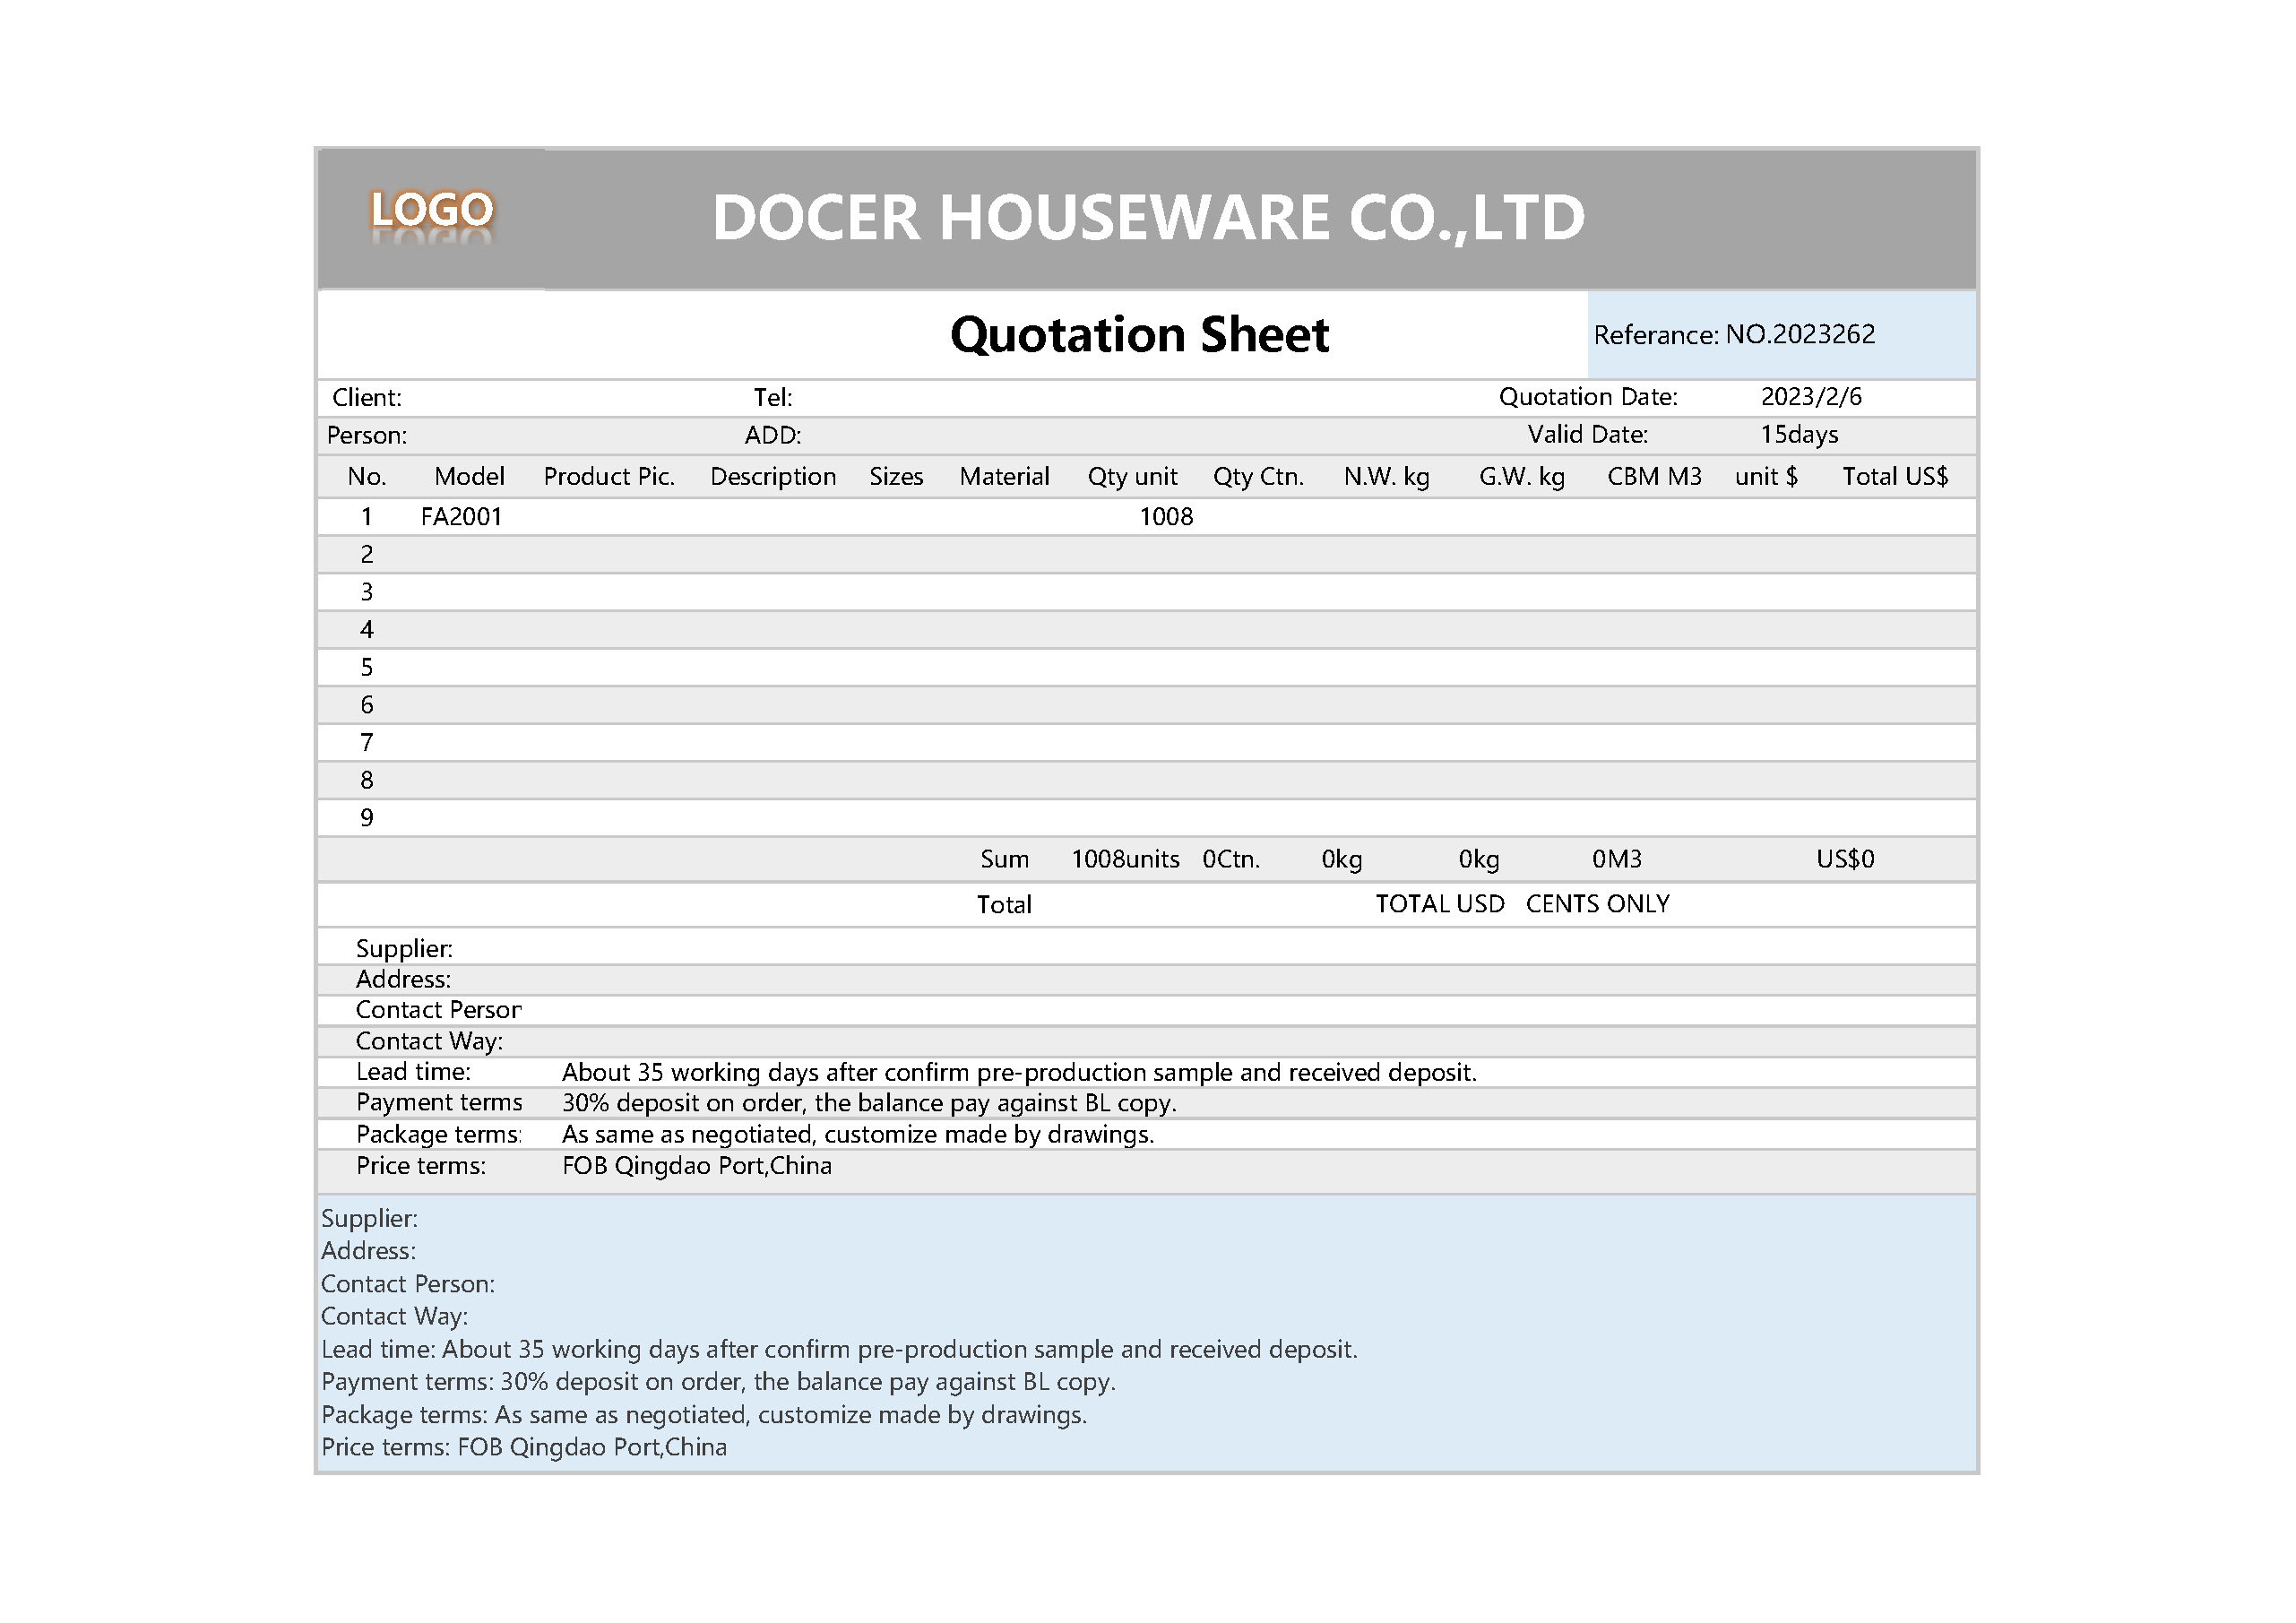Click the FOB Qingdao Port,China table cell
This screenshot has height=1623, width=2296.
pos(697,1167)
